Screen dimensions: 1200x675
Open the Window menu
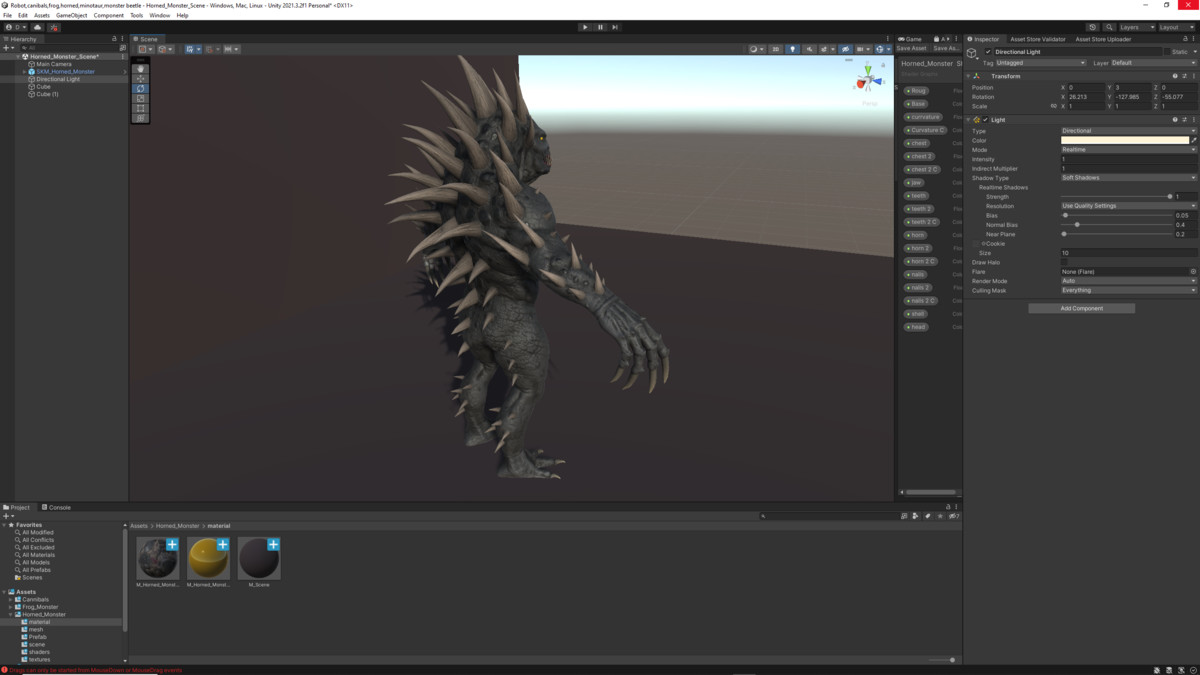point(159,16)
